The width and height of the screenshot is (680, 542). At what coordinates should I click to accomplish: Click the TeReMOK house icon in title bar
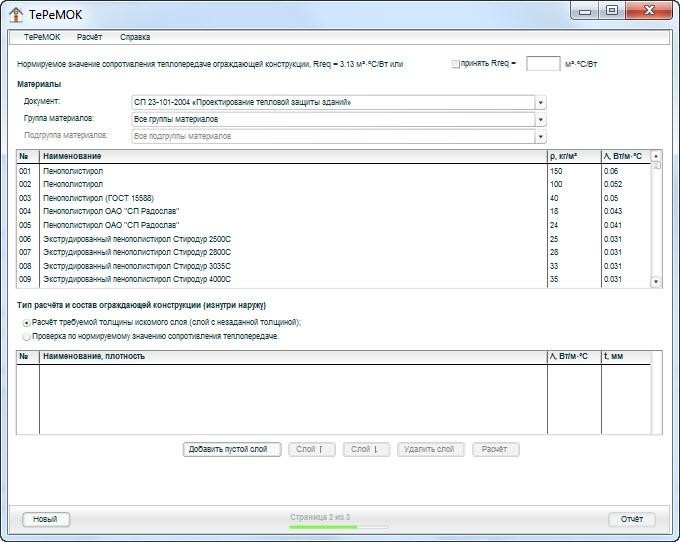[x=16, y=12]
